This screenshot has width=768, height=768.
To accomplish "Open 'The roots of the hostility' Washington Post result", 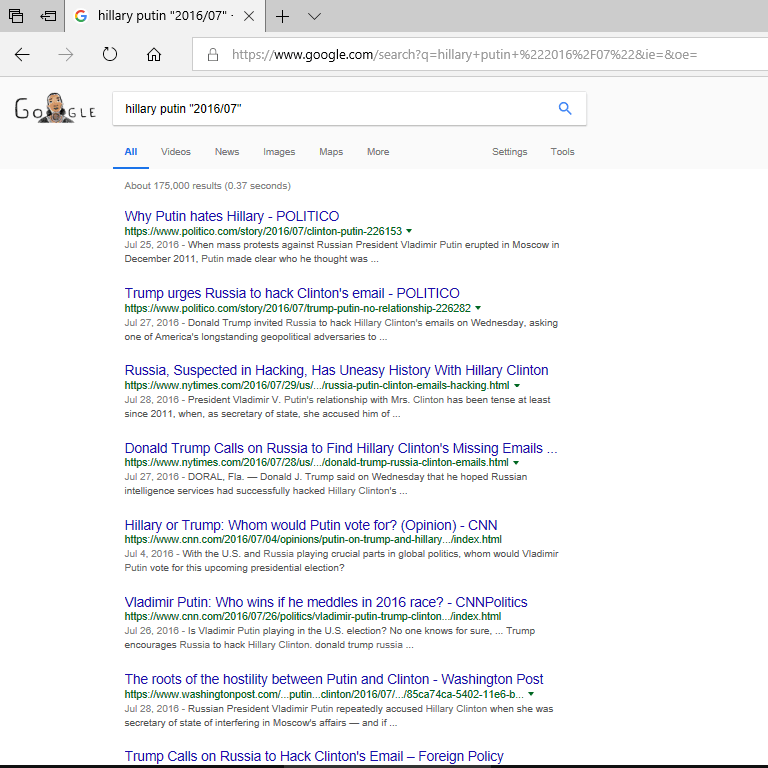I will click(334, 679).
